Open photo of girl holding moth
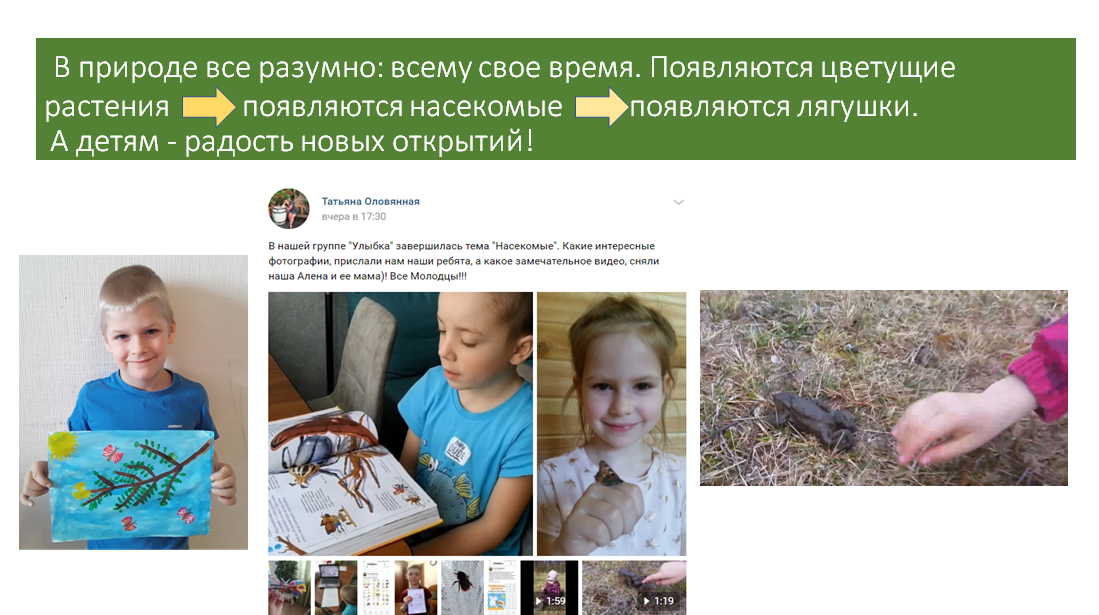 611,424
